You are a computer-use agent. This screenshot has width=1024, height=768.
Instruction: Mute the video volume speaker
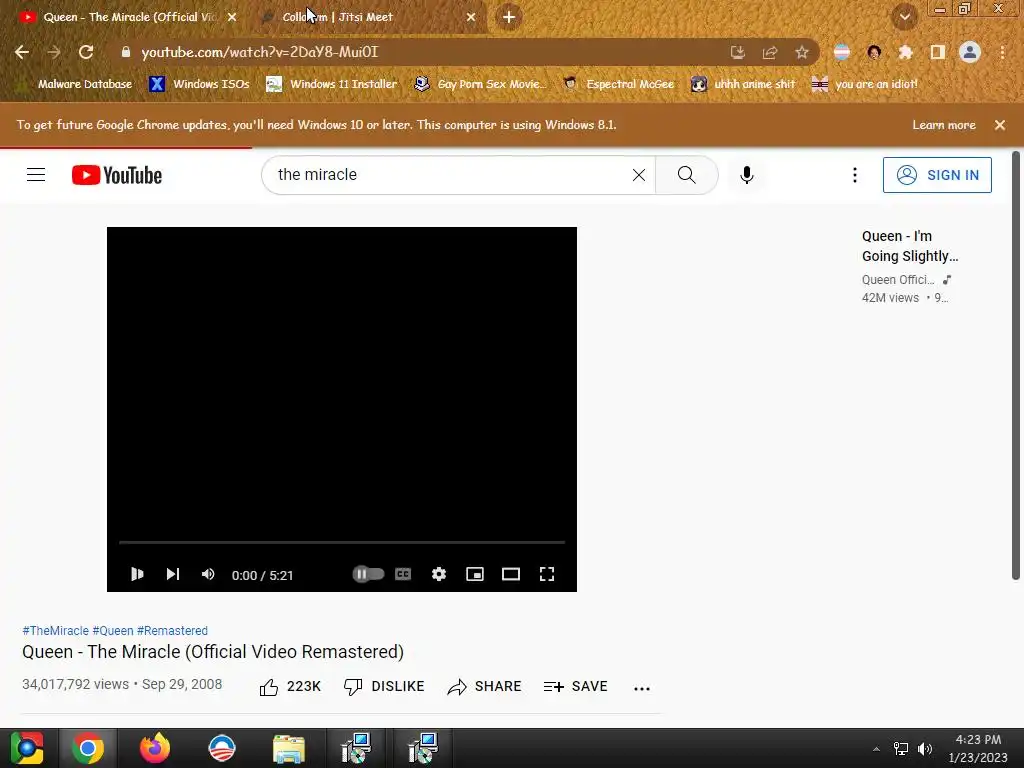point(208,574)
